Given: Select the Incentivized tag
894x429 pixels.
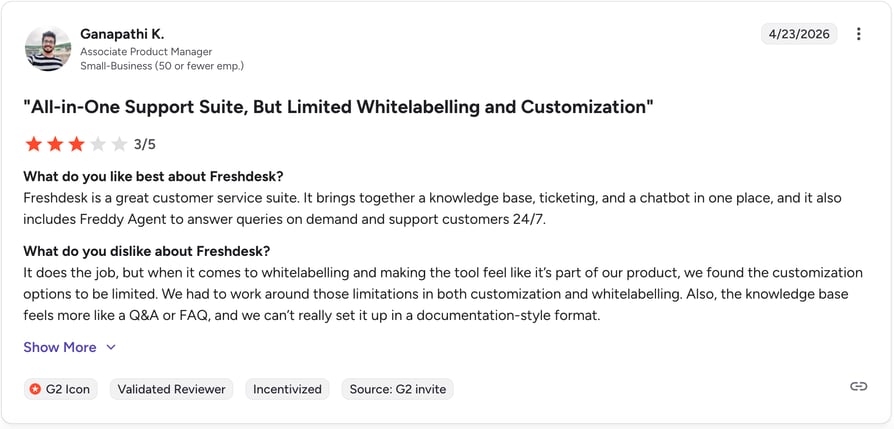Looking at the screenshot, I should tap(287, 389).
